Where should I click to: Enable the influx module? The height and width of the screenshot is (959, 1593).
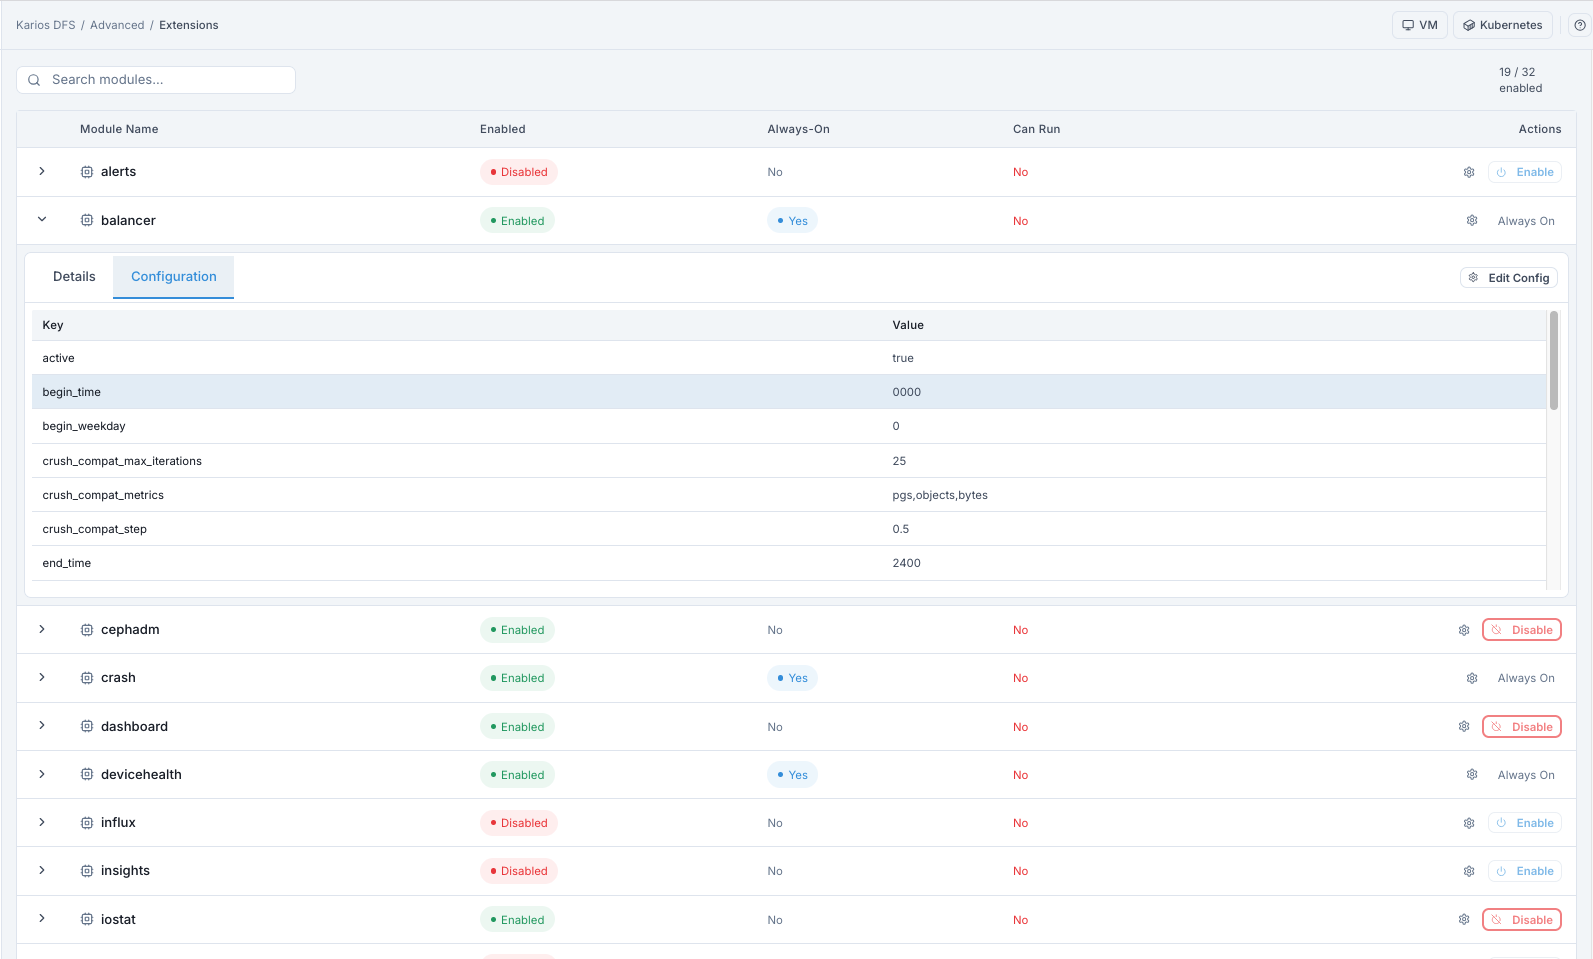tap(1525, 823)
